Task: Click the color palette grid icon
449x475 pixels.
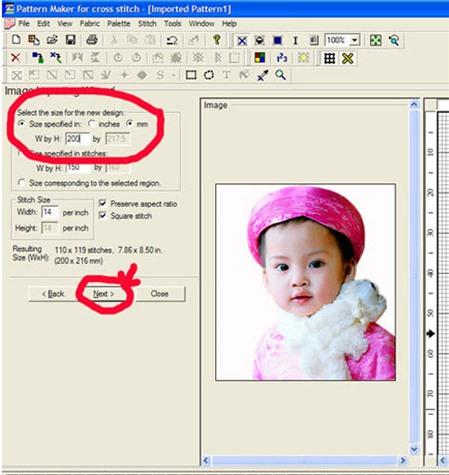Action: point(260,58)
